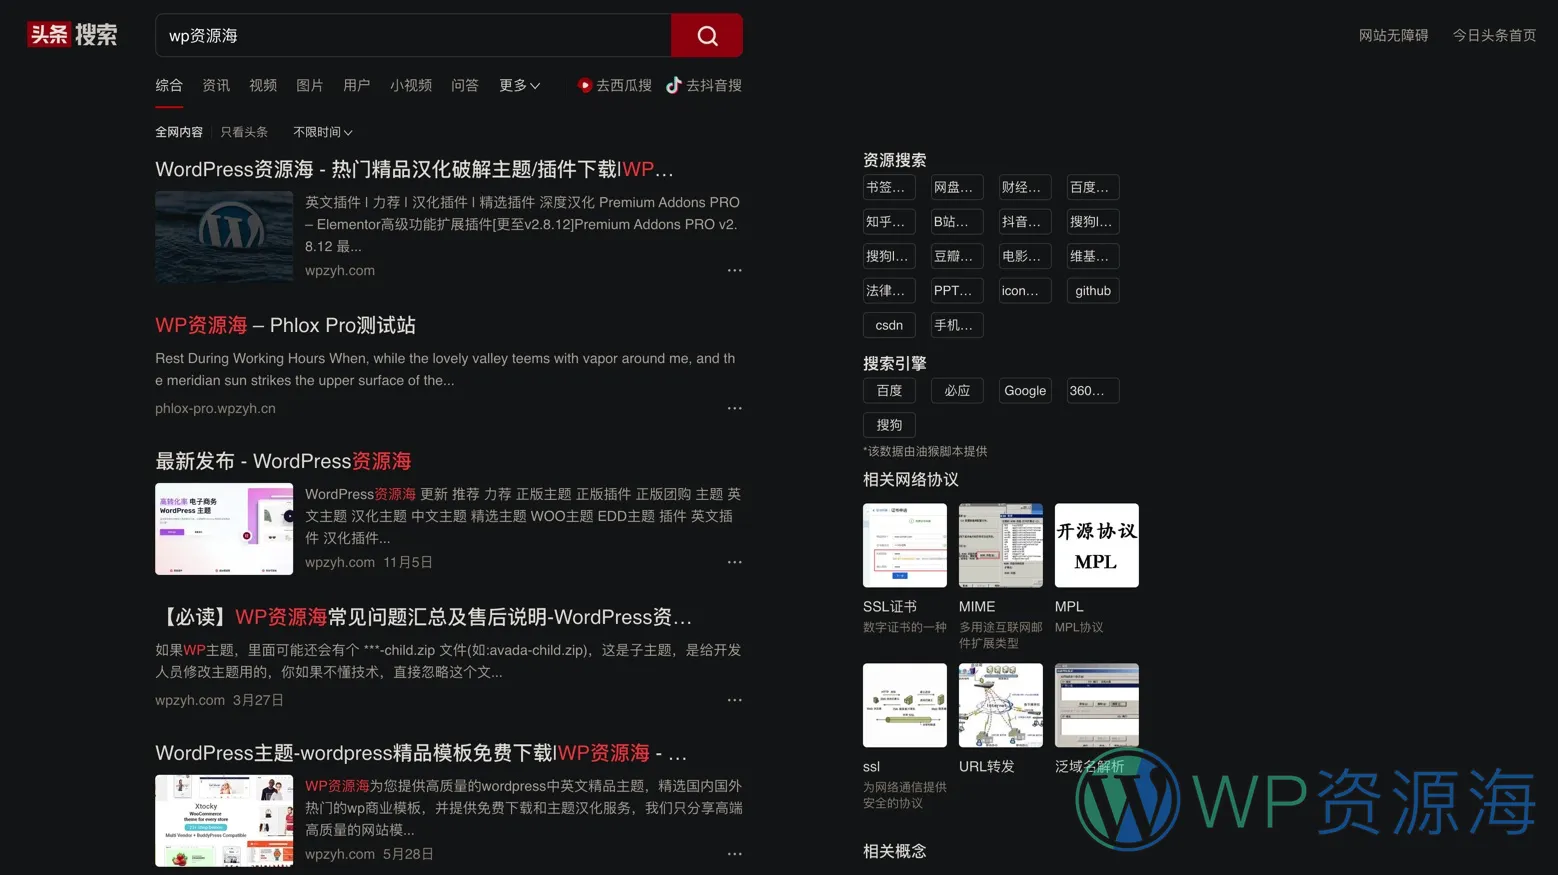Screen dimensions: 1558x875
Task: Search with 百度 under 搜索引擎
Action: point(889,391)
